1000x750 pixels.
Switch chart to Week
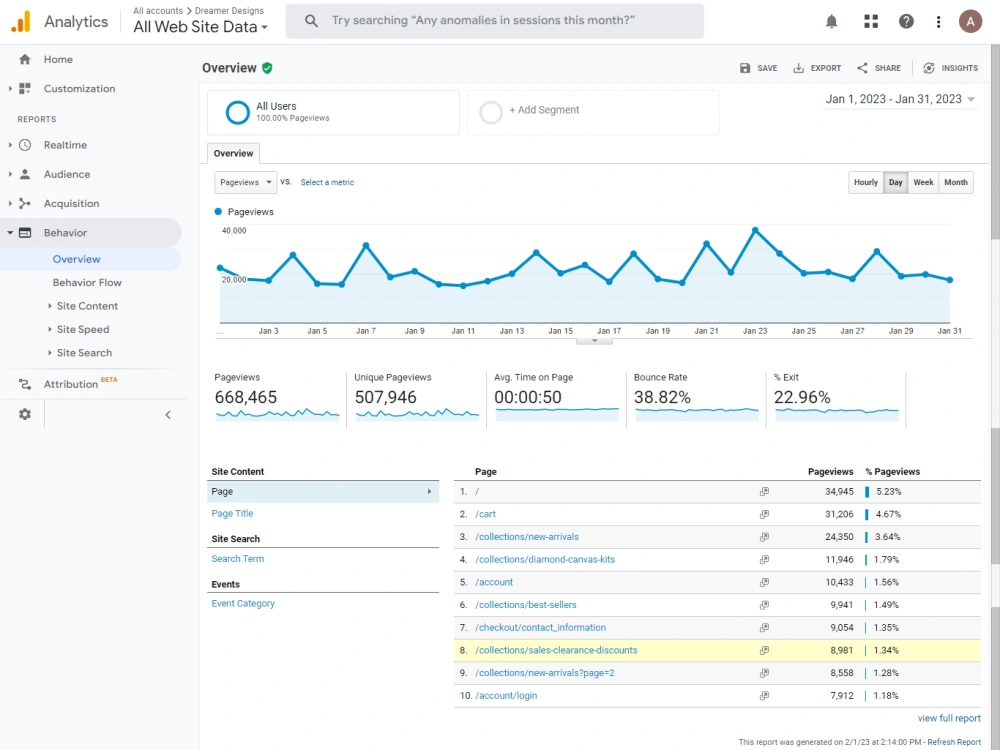(923, 182)
